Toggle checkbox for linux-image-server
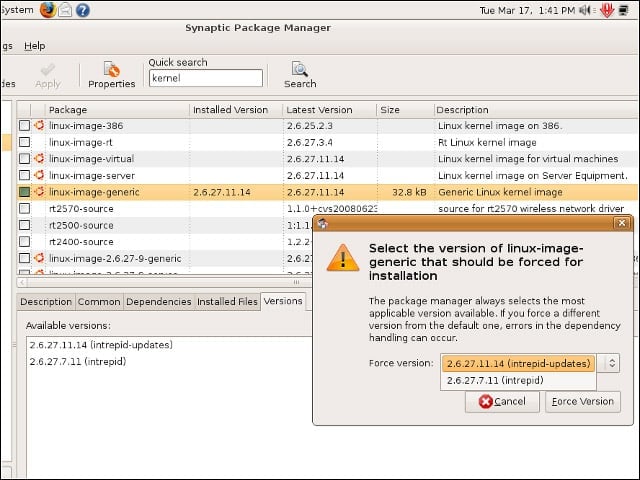The height and width of the screenshot is (480, 640). pos(24,175)
